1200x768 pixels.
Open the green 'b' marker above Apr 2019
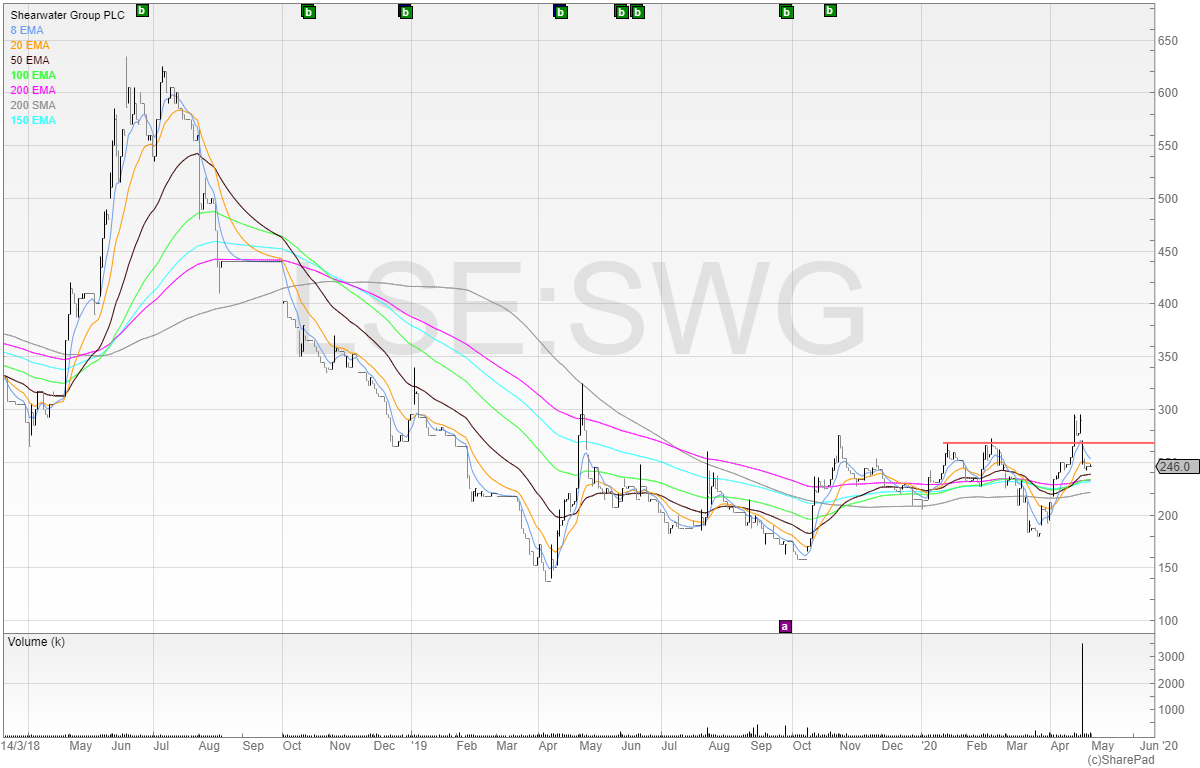coord(560,12)
